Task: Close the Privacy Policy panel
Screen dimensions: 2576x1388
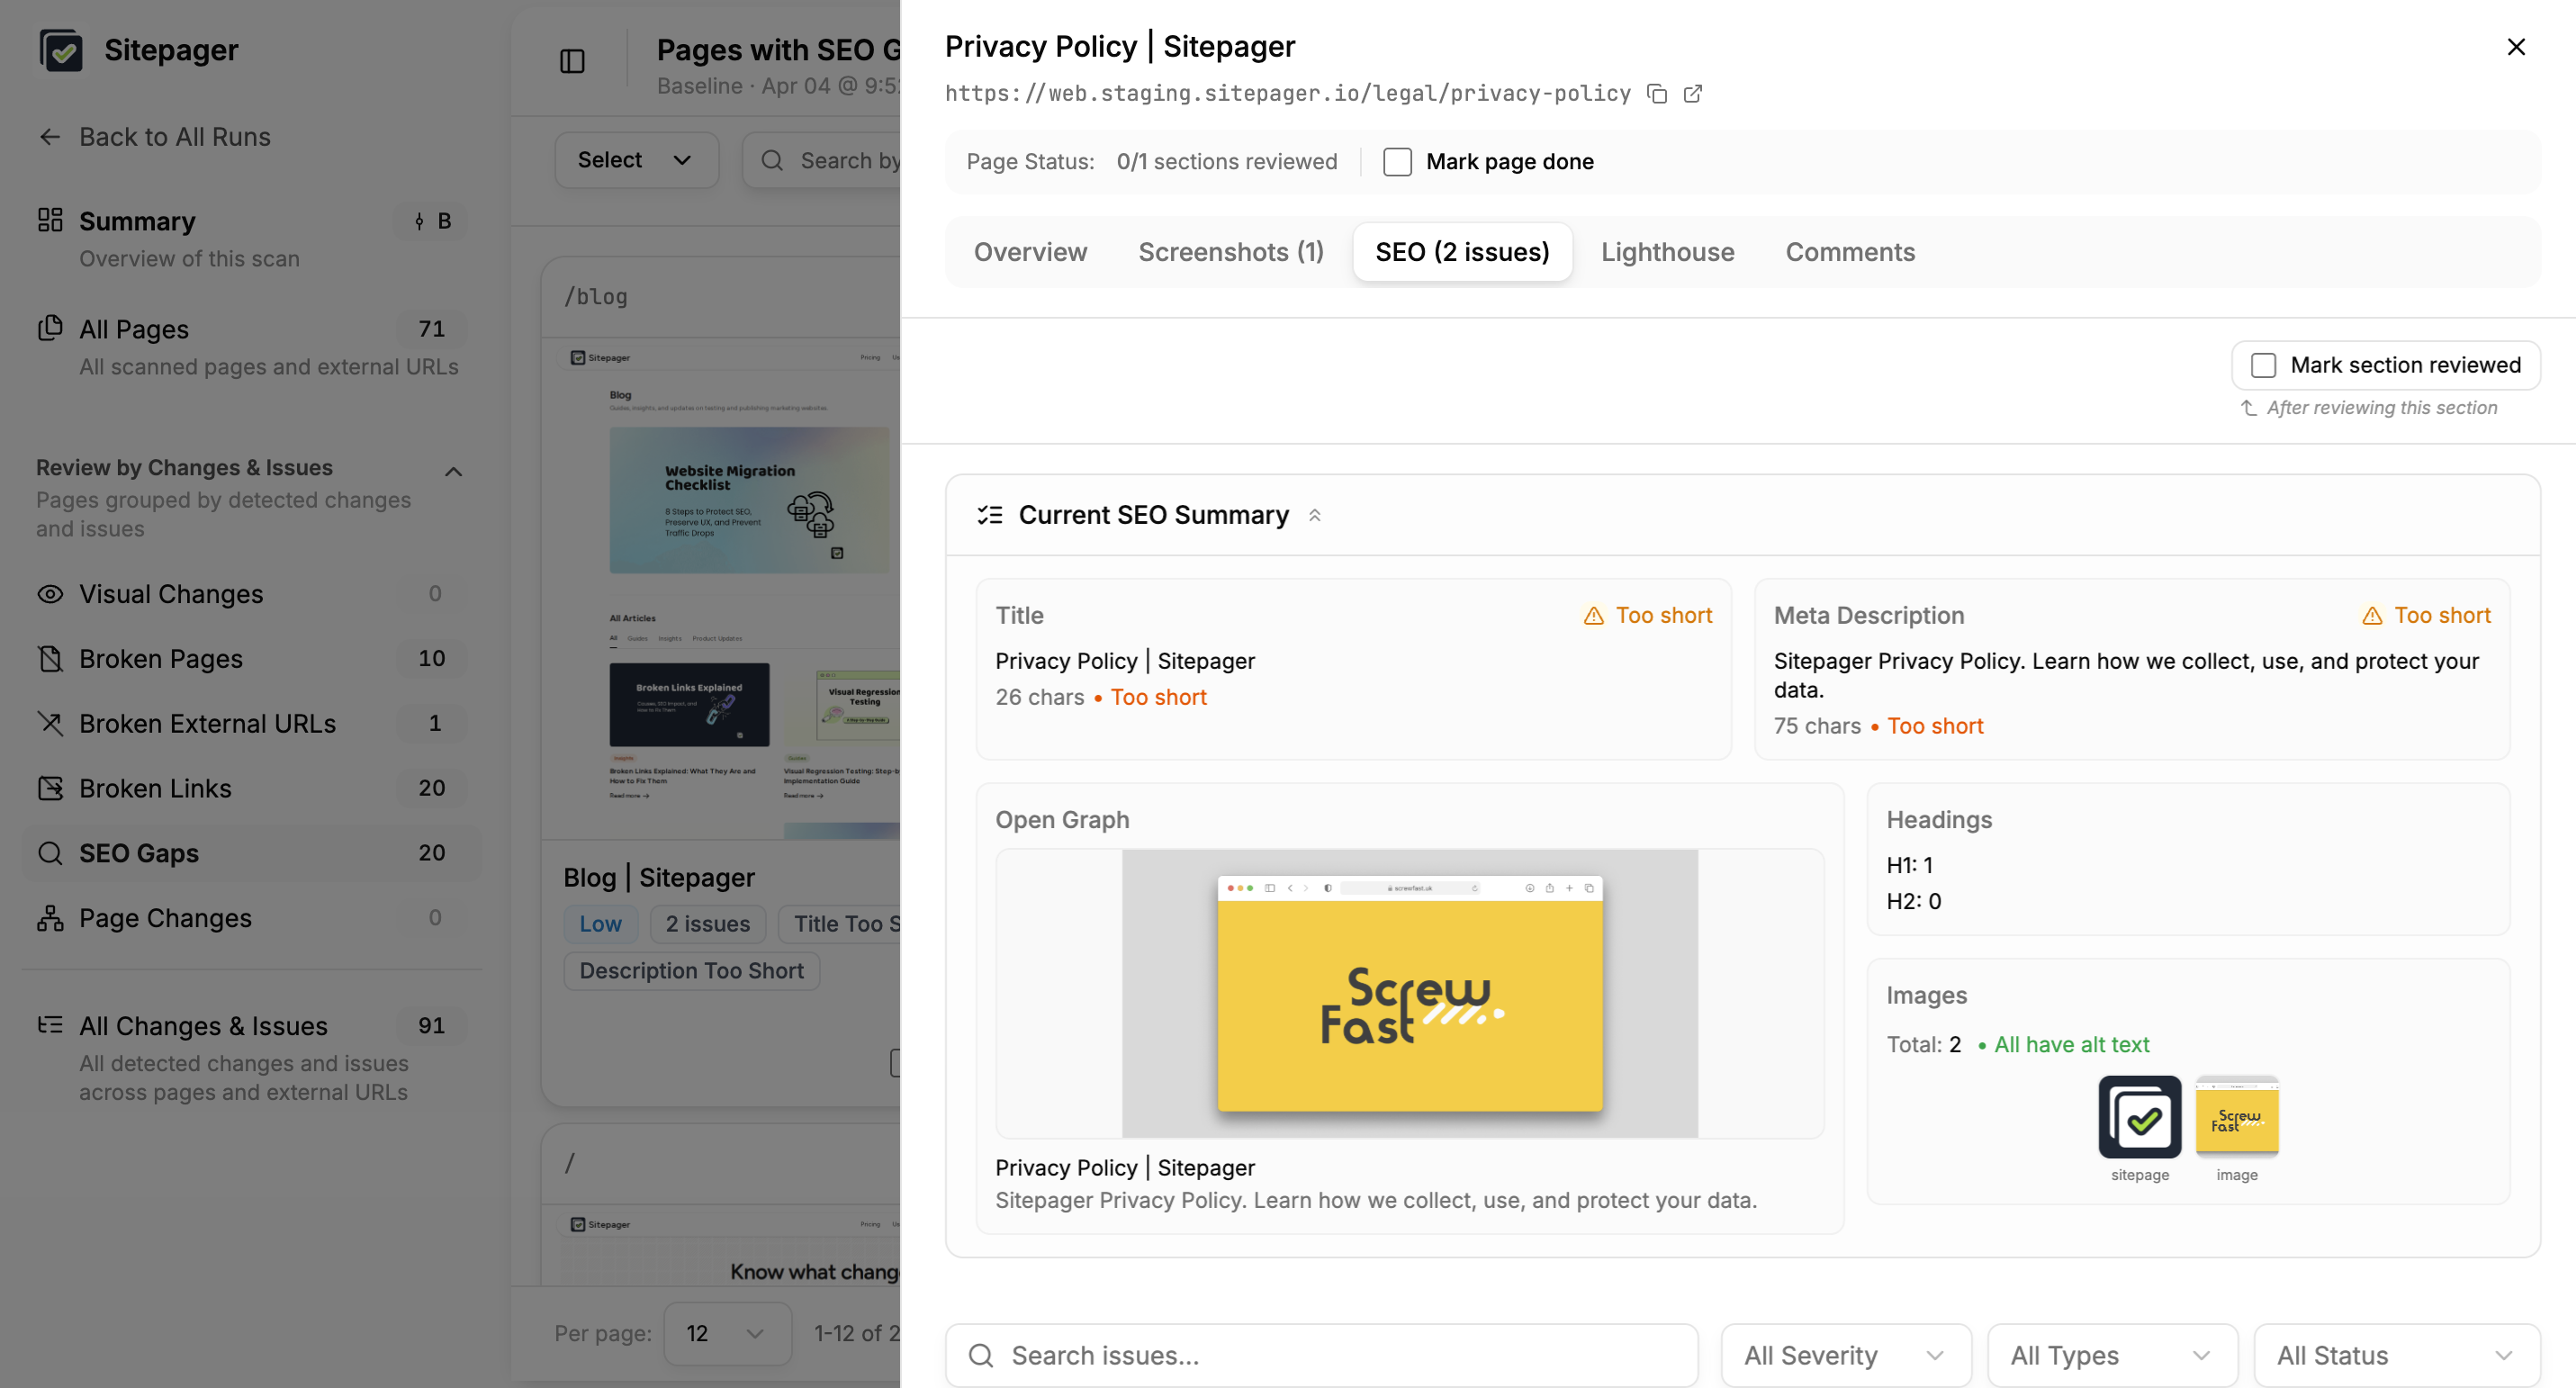Action: click(x=2516, y=46)
